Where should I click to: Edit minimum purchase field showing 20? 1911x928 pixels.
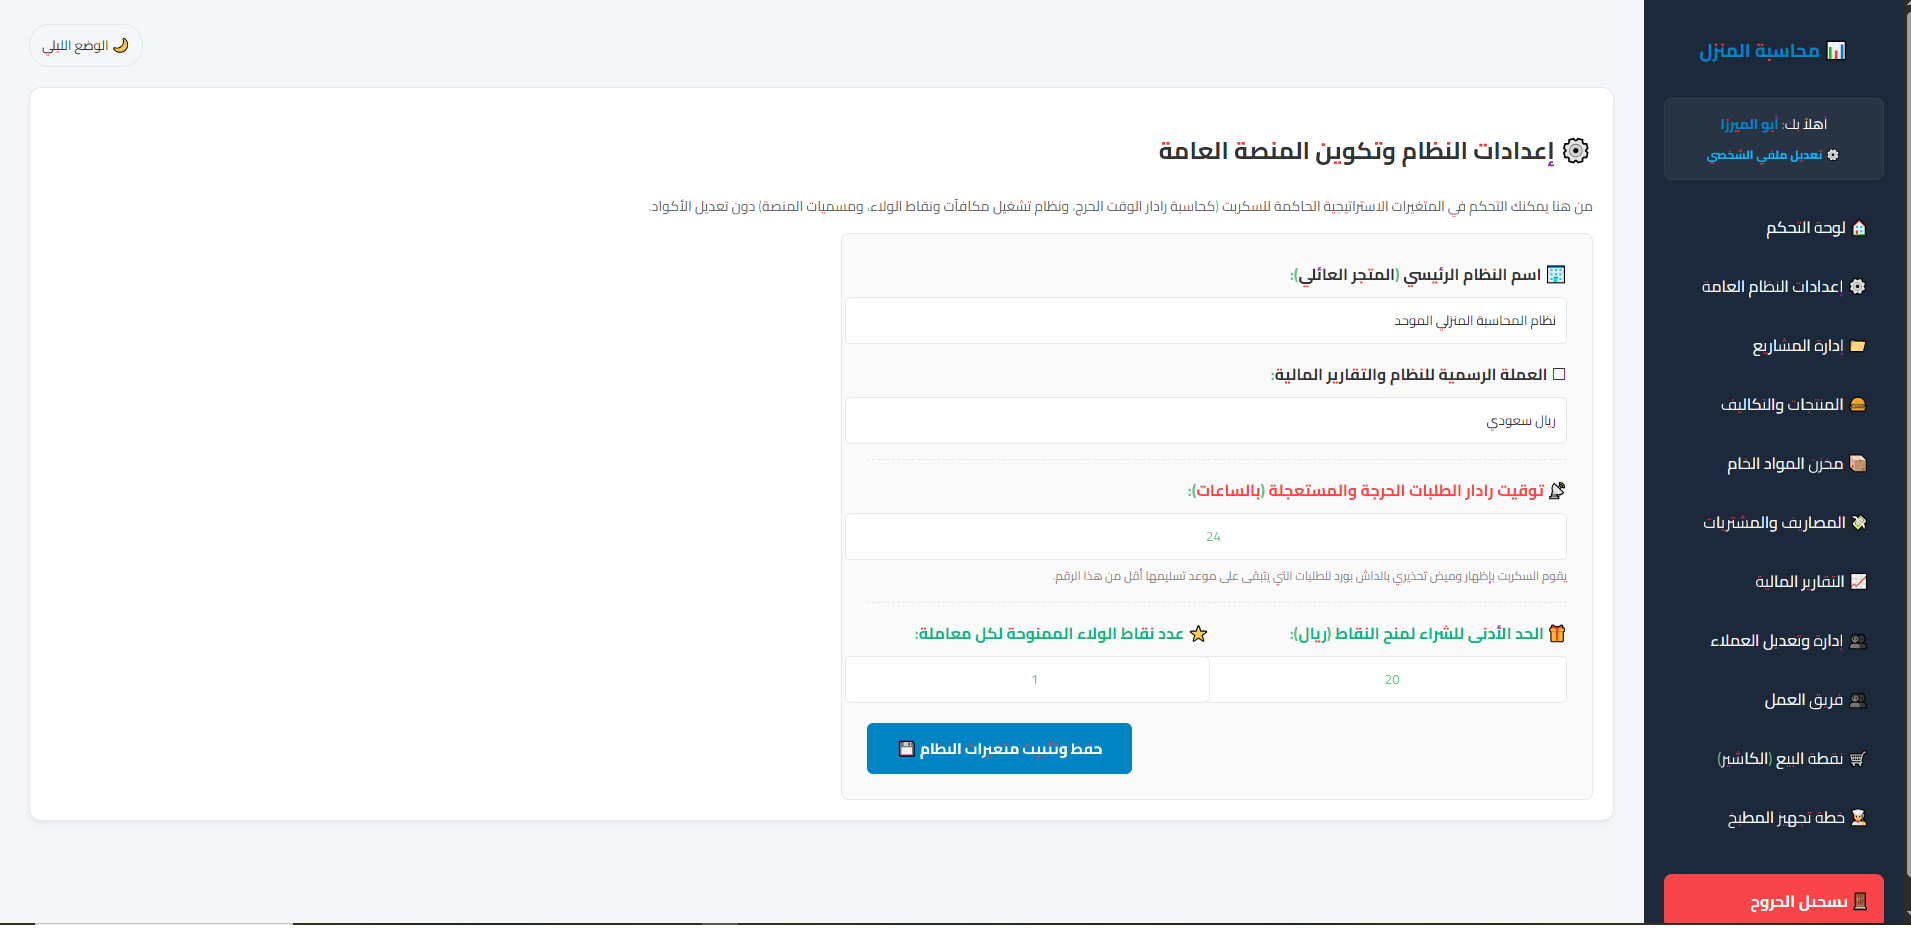click(x=1388, y=680)
